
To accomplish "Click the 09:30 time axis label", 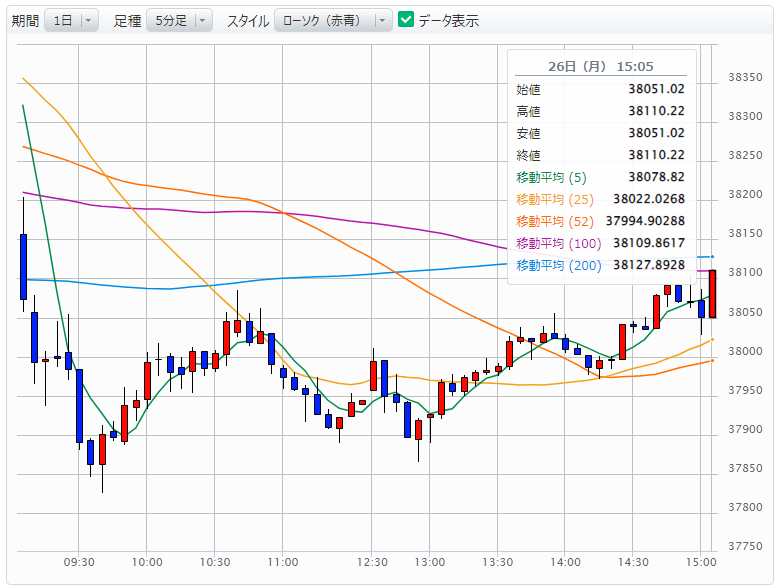I will [79, 562].
